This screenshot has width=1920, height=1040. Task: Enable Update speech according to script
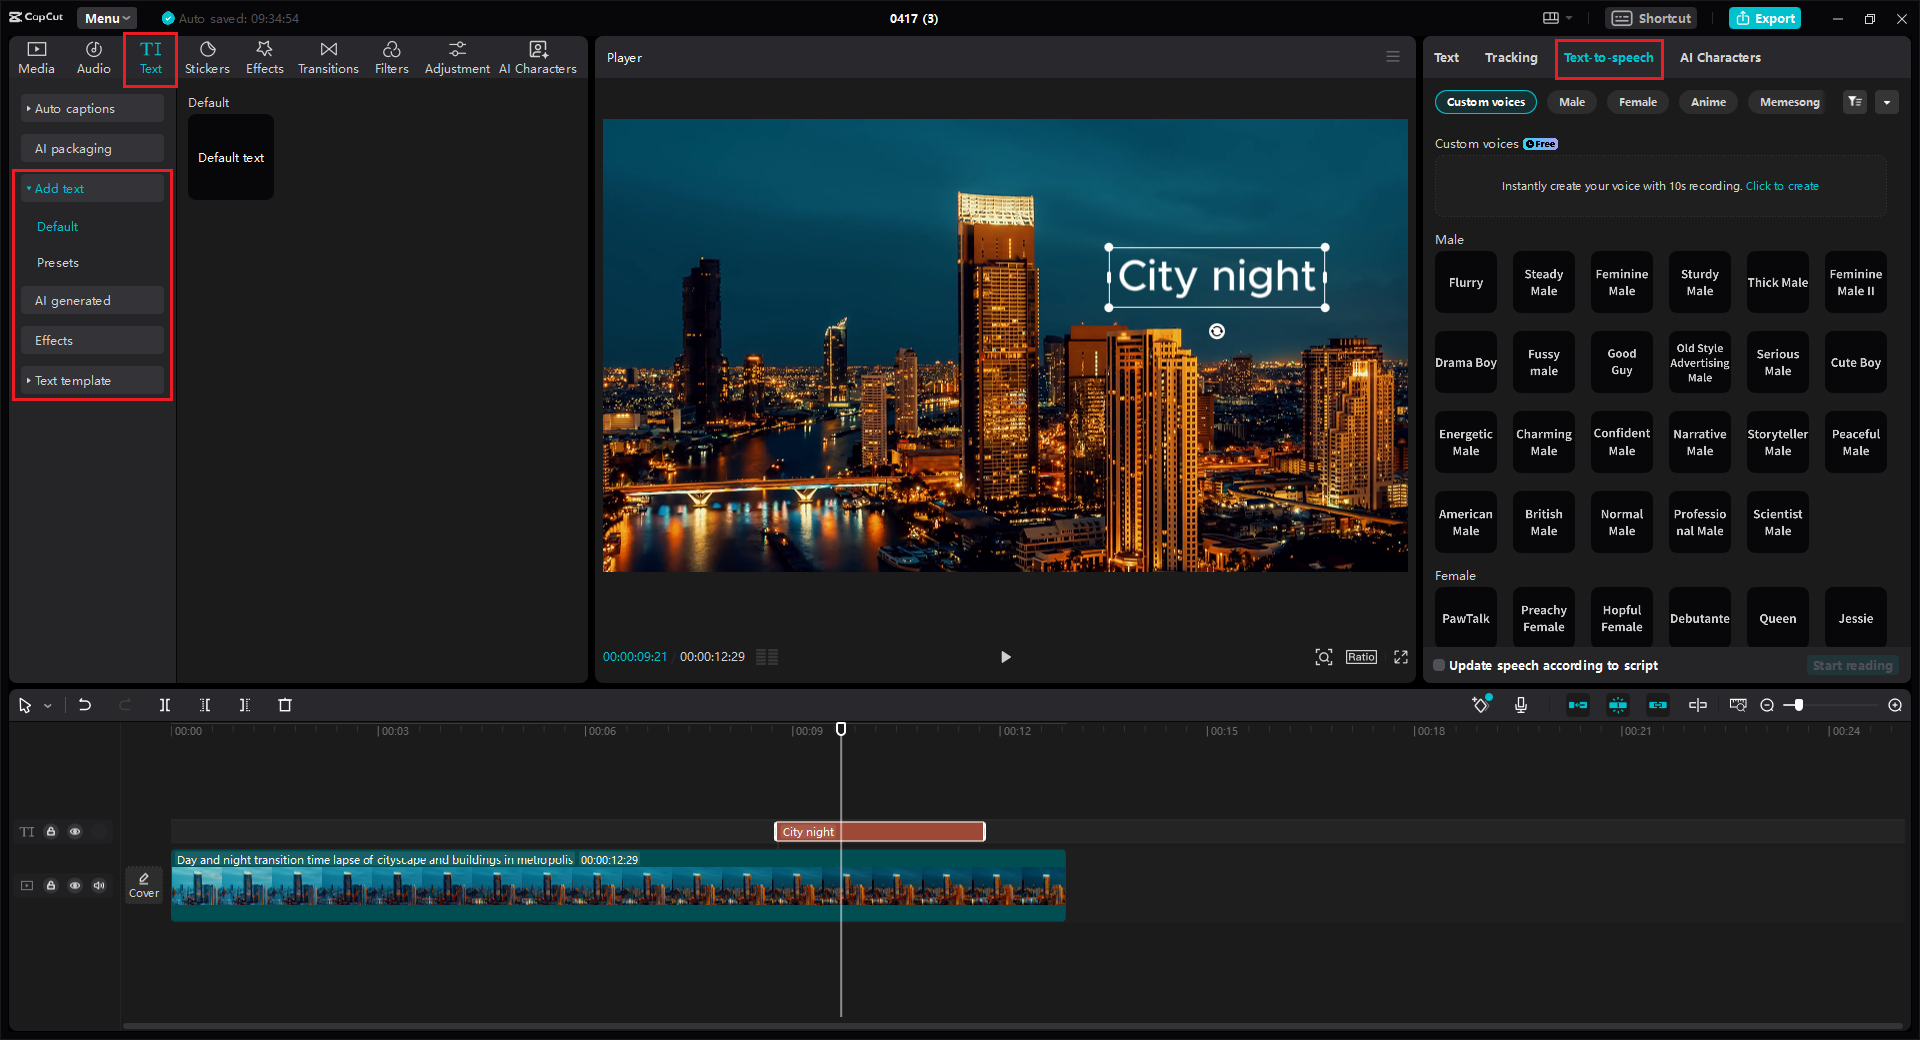click(1439, 666)
